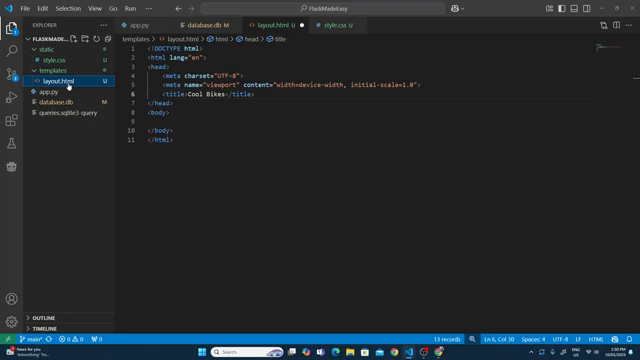The width and height of the screenshot is (640, 360).
Task: Open the Manage gear menu
Action: tap(11, 322)
